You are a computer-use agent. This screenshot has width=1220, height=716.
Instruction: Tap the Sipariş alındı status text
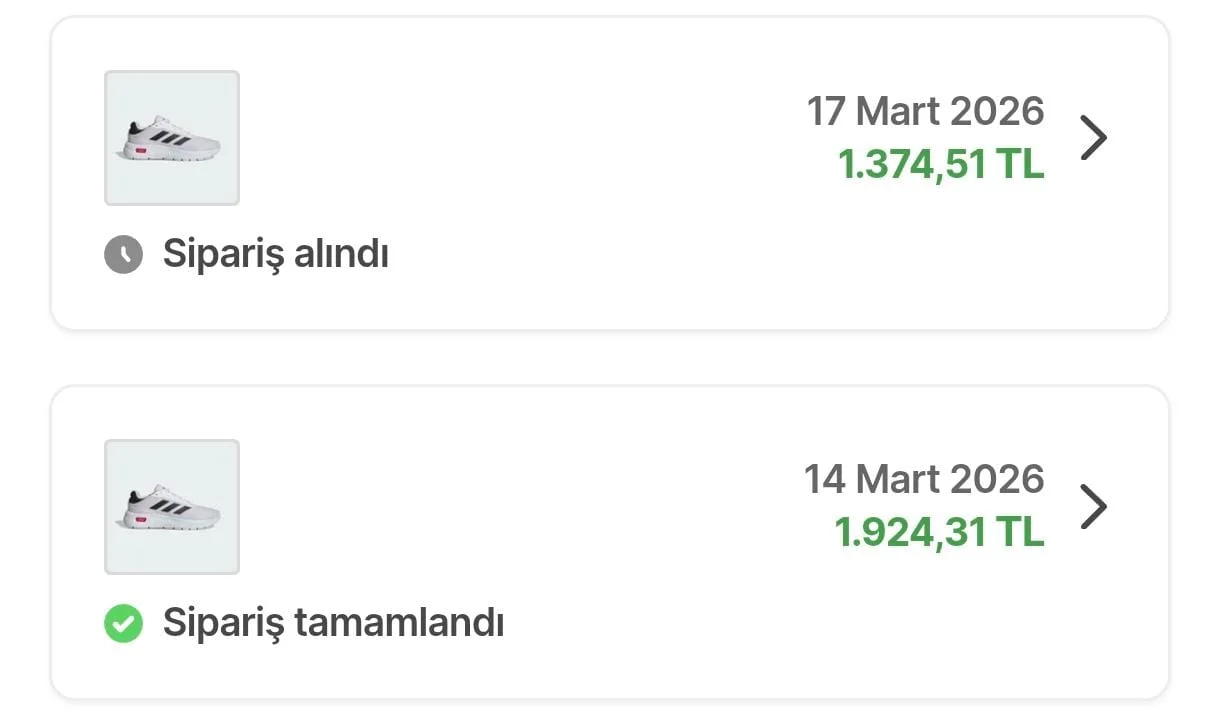275,255
